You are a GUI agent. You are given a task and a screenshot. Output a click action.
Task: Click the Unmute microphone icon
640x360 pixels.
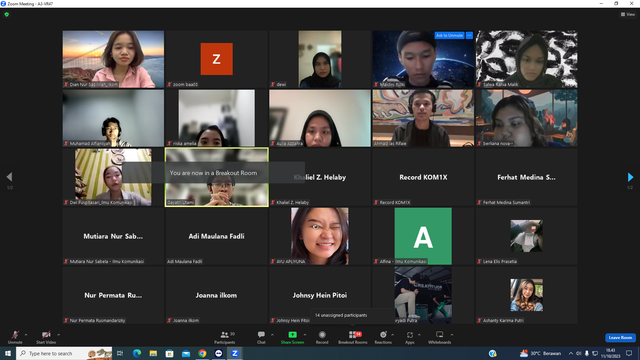pos(15,335)
